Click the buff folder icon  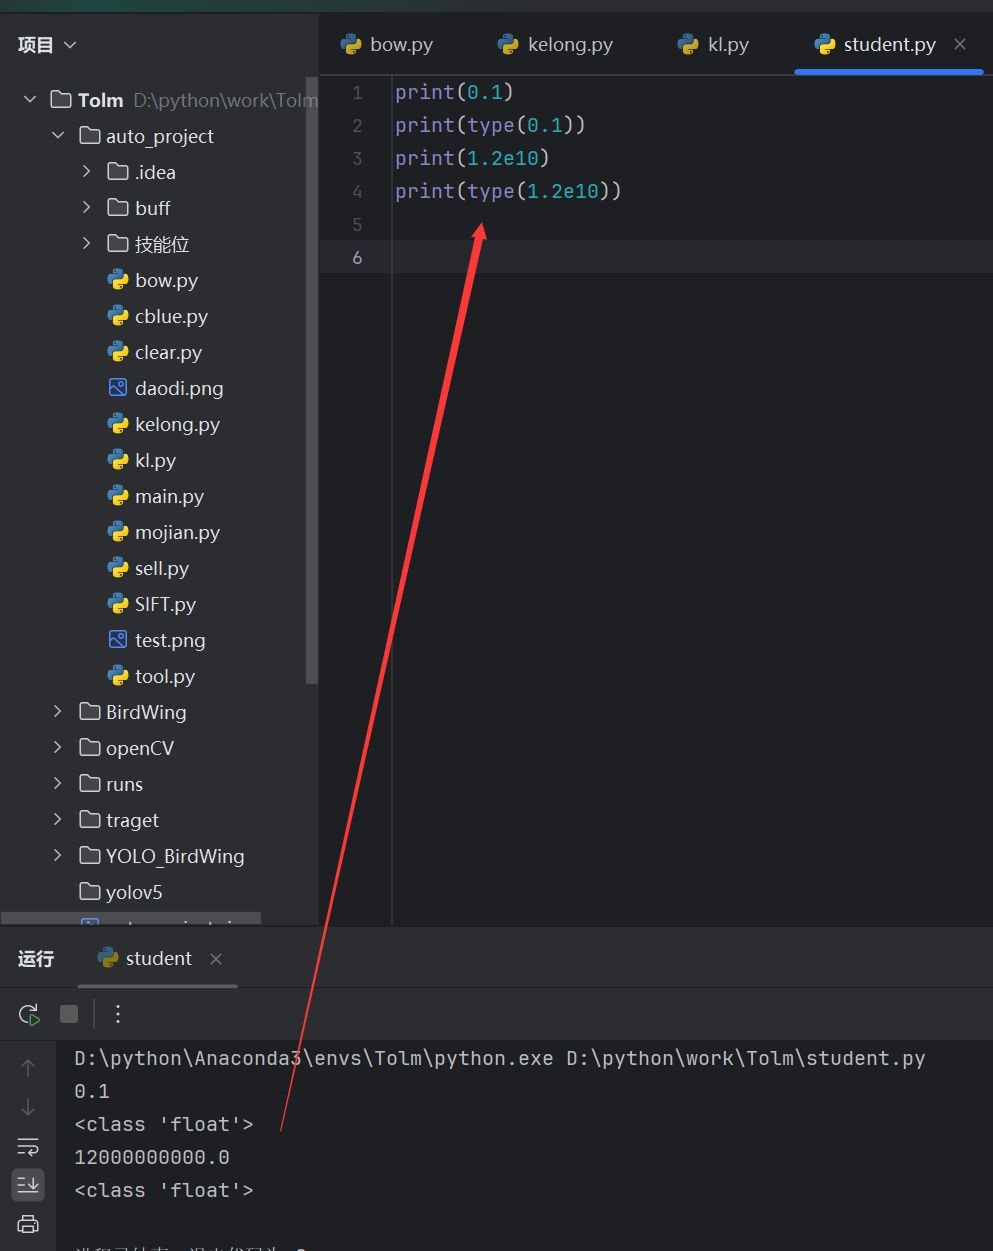pos(118,208)
